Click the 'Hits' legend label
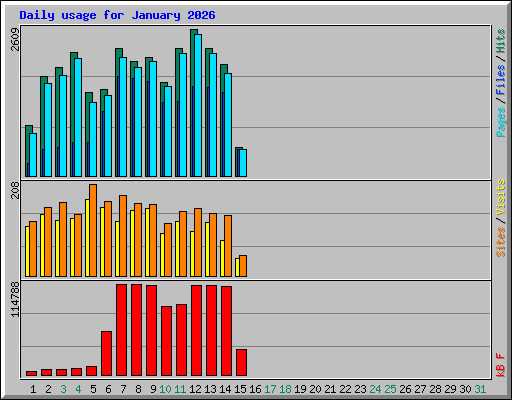 [501, 41]
